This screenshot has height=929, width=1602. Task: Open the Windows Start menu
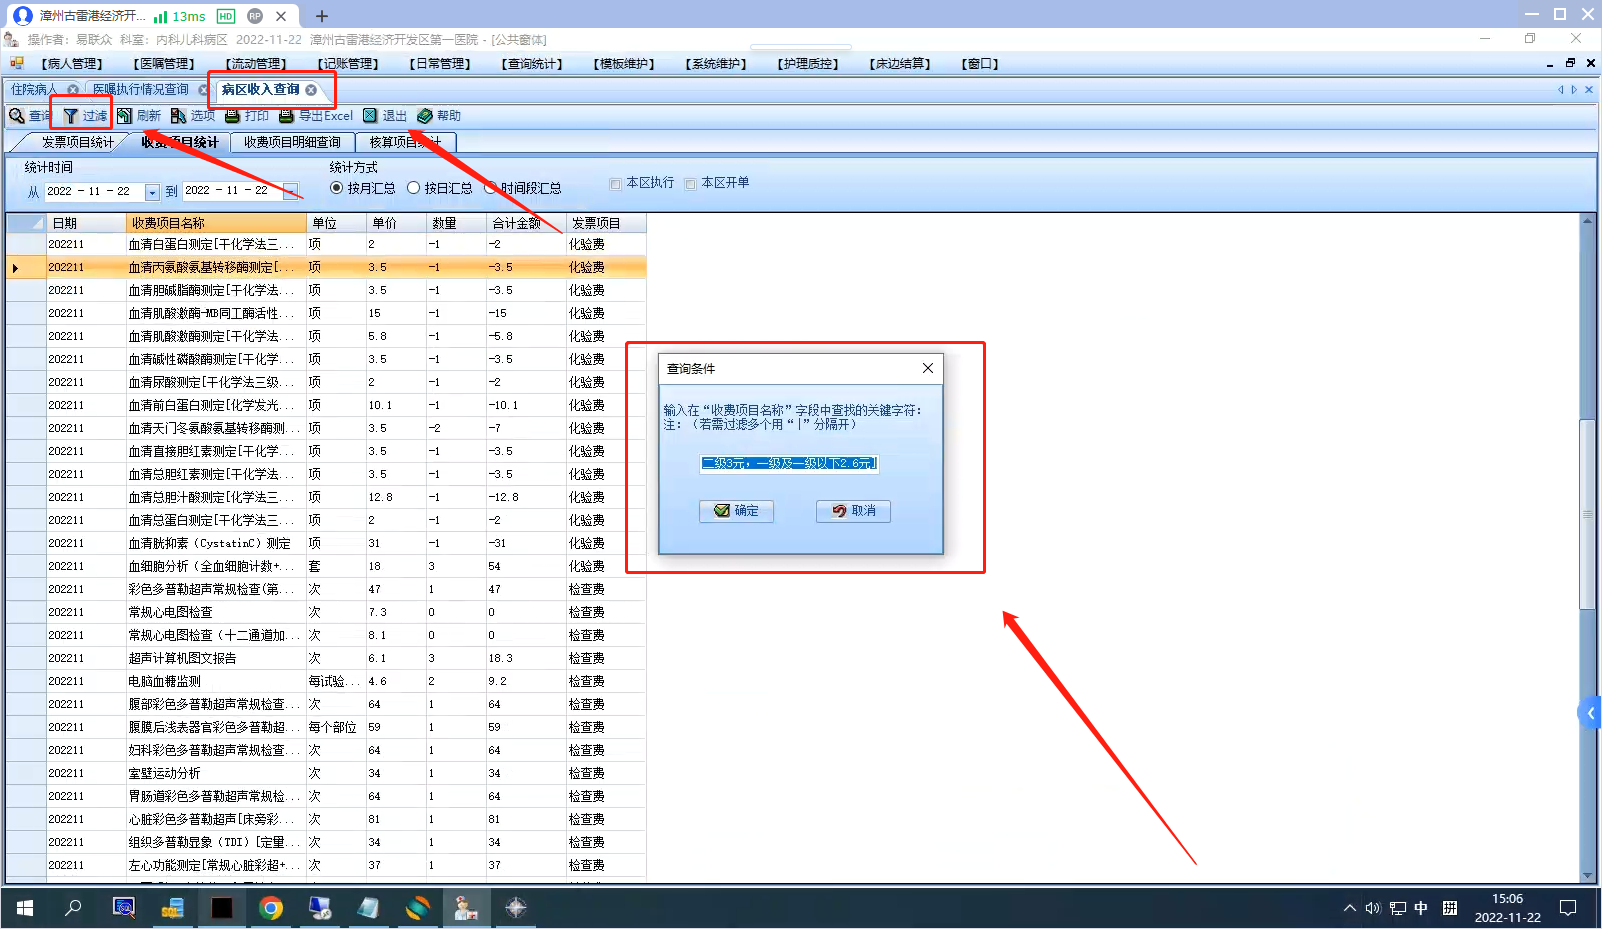tap(25, 908)
